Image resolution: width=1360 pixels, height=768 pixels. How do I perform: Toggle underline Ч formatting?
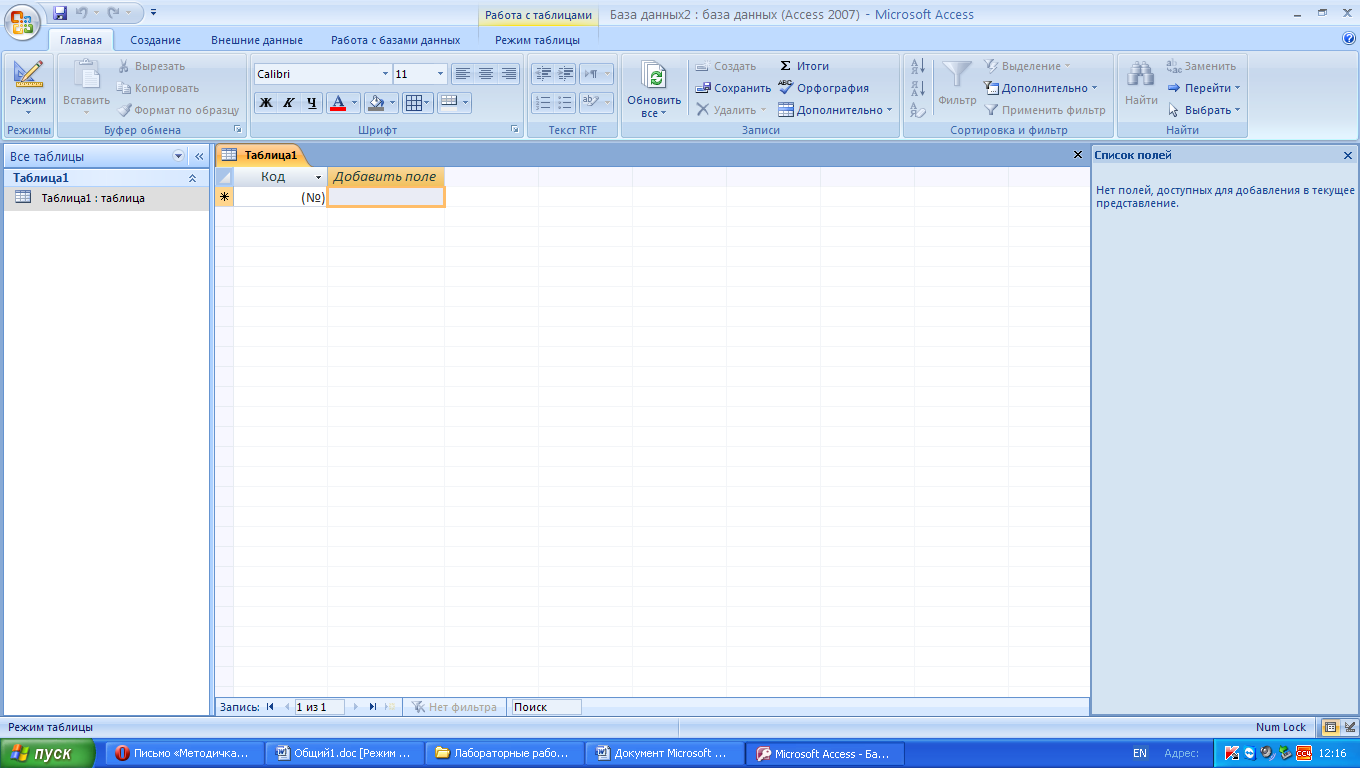tap(312, 102)
